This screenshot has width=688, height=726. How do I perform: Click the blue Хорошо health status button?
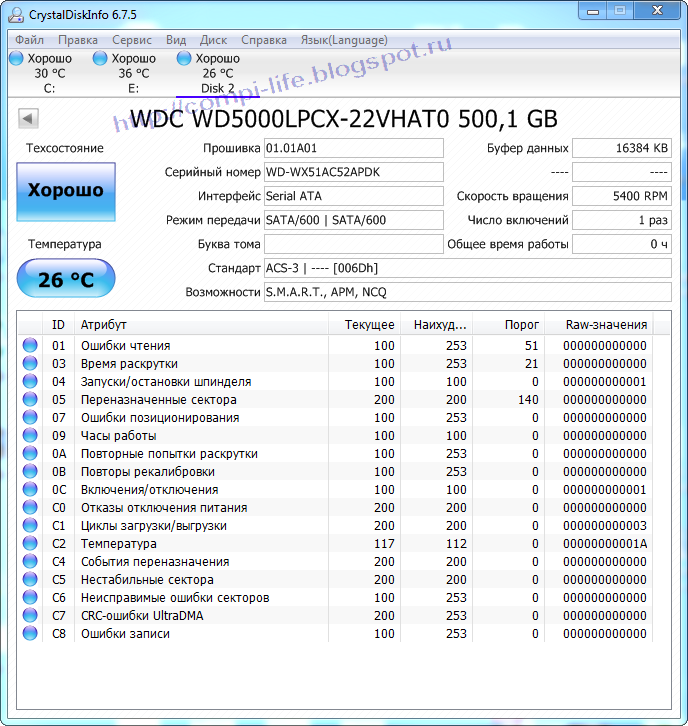[66, 191]
